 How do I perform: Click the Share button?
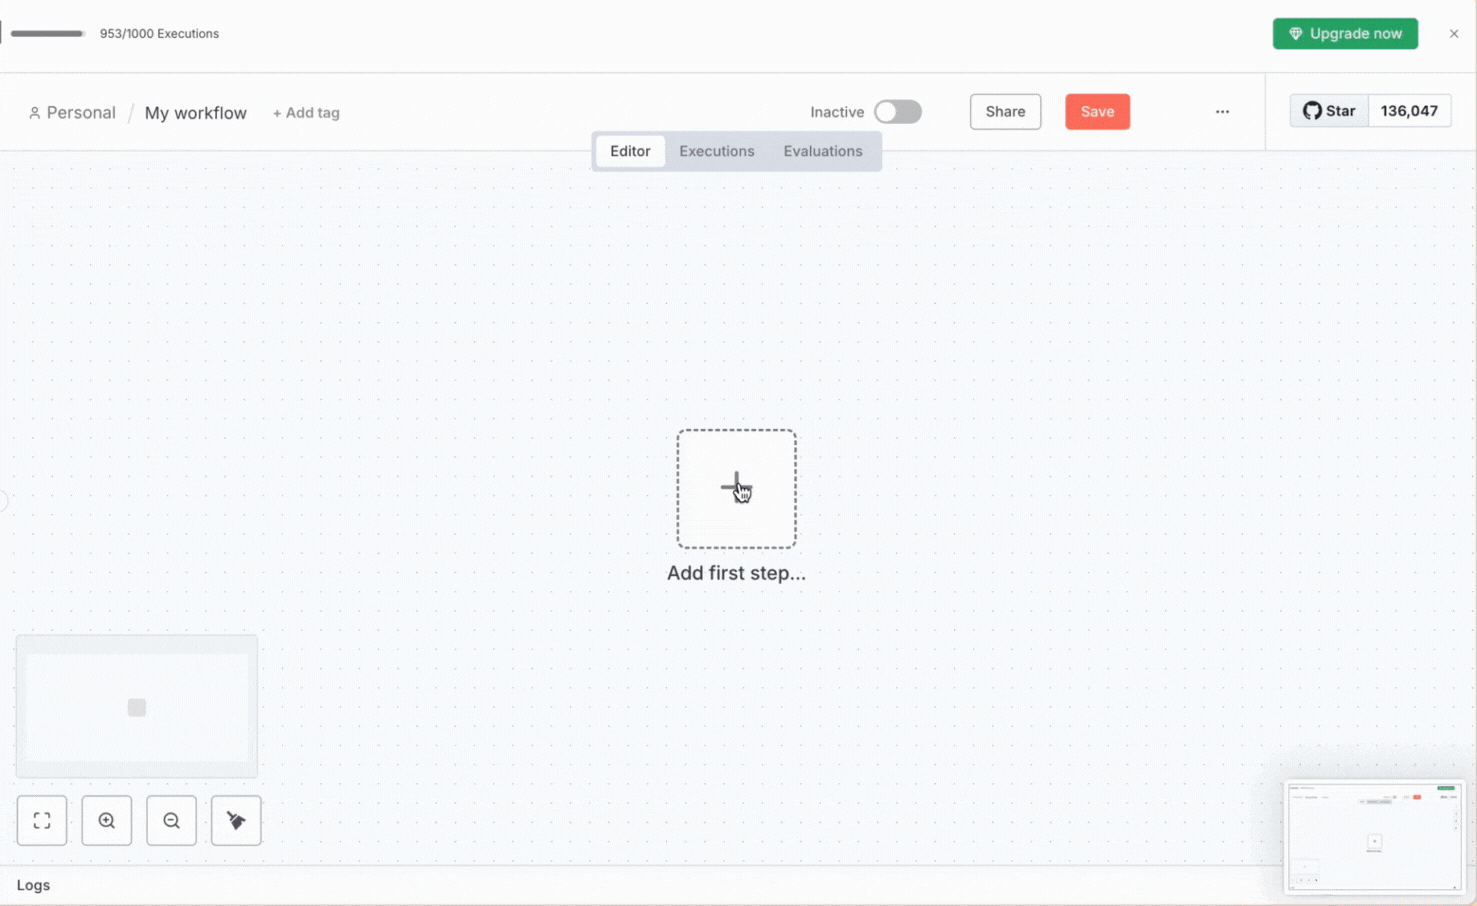(x=1005, y=111)
